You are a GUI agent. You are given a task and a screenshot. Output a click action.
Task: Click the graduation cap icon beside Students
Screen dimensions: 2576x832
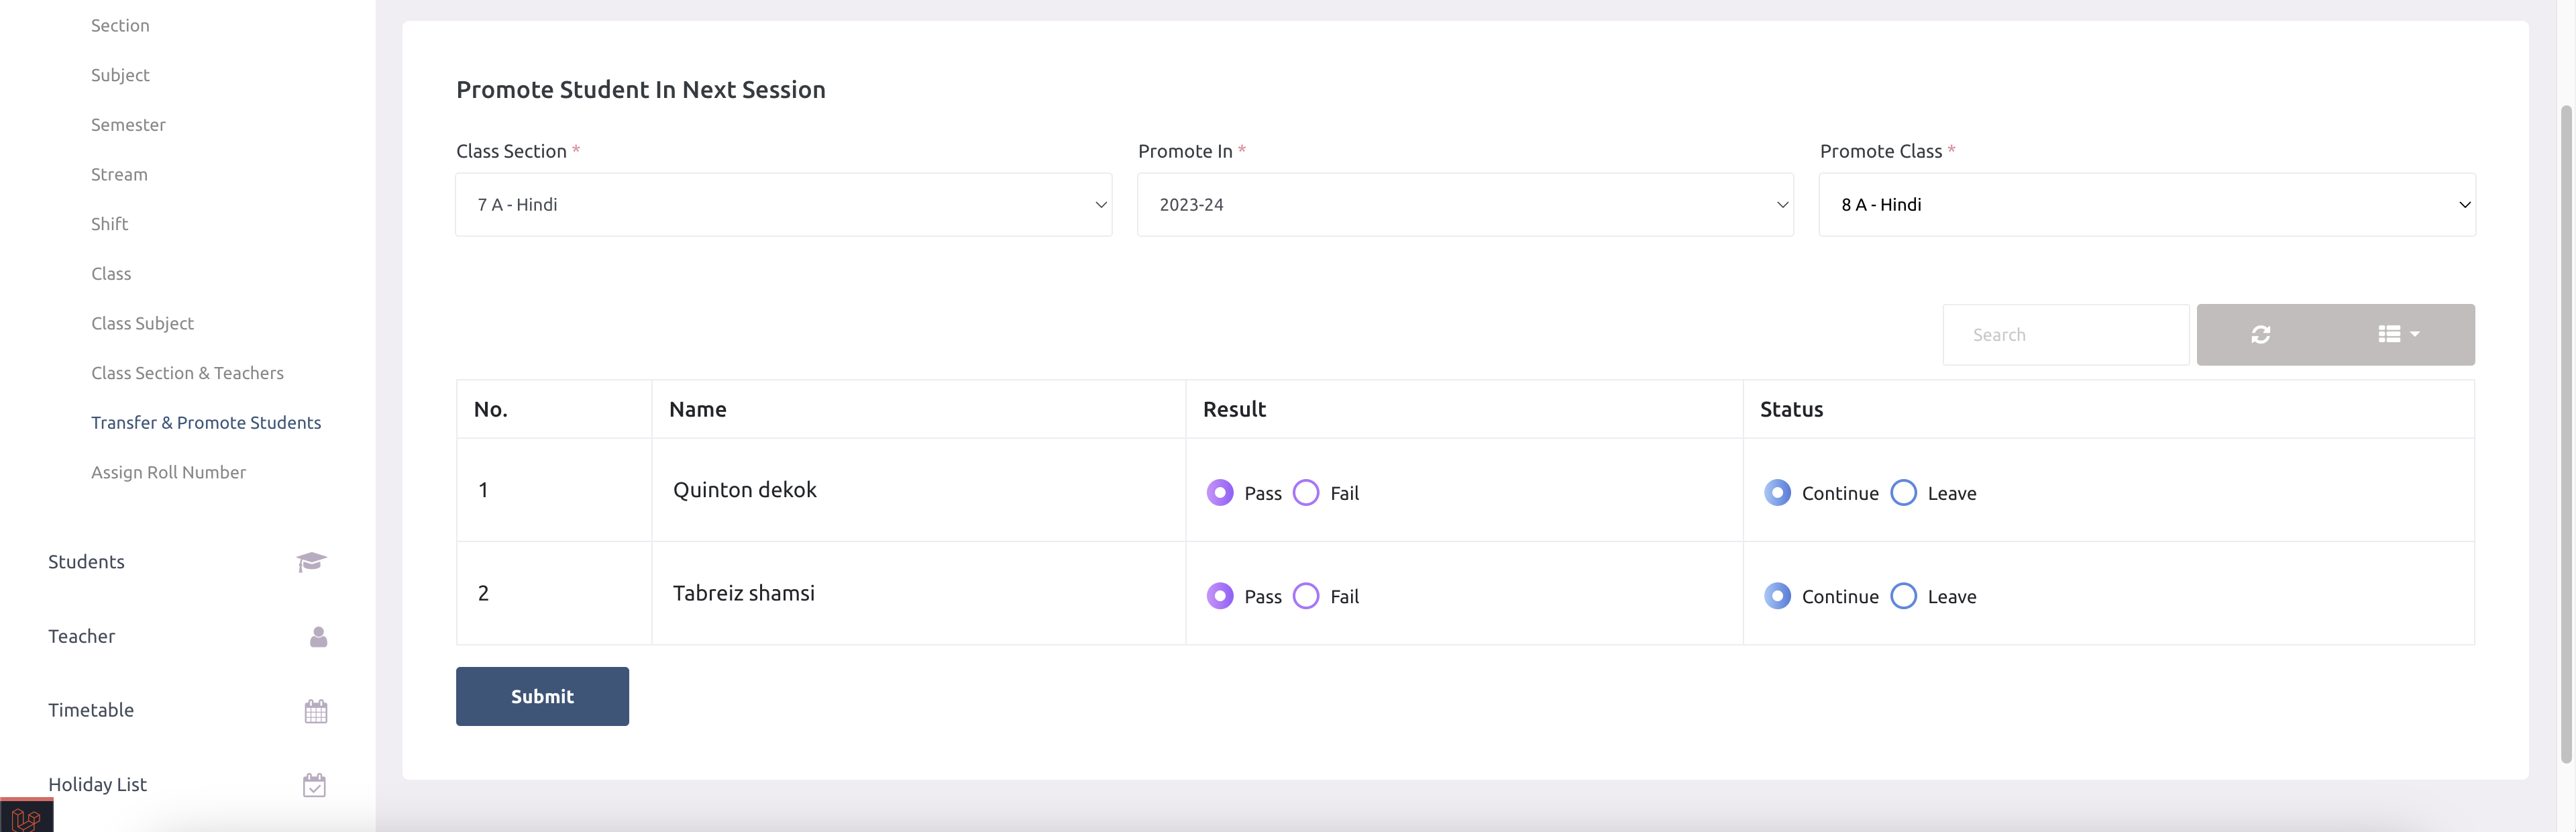(x=311, y=561)
